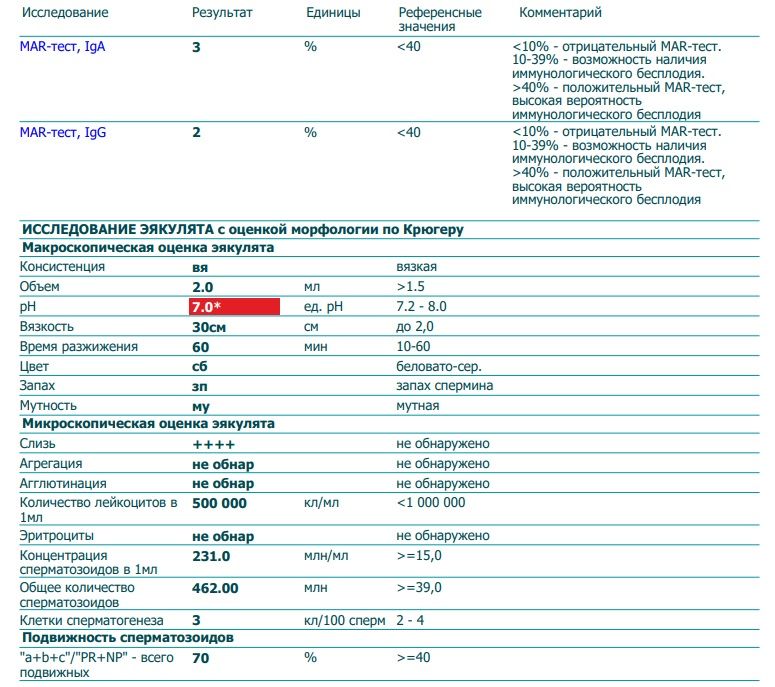Select the Референсные значения column header

point(439,19)
